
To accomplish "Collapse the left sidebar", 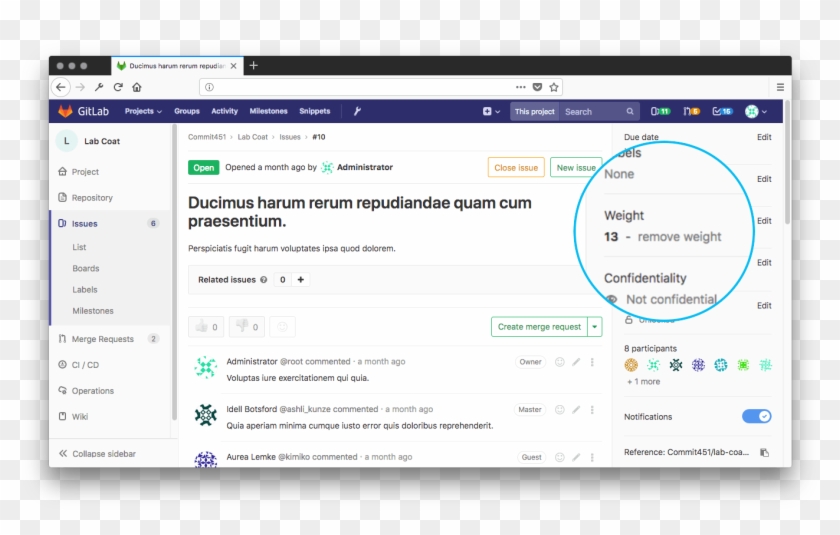I will 97,454.
